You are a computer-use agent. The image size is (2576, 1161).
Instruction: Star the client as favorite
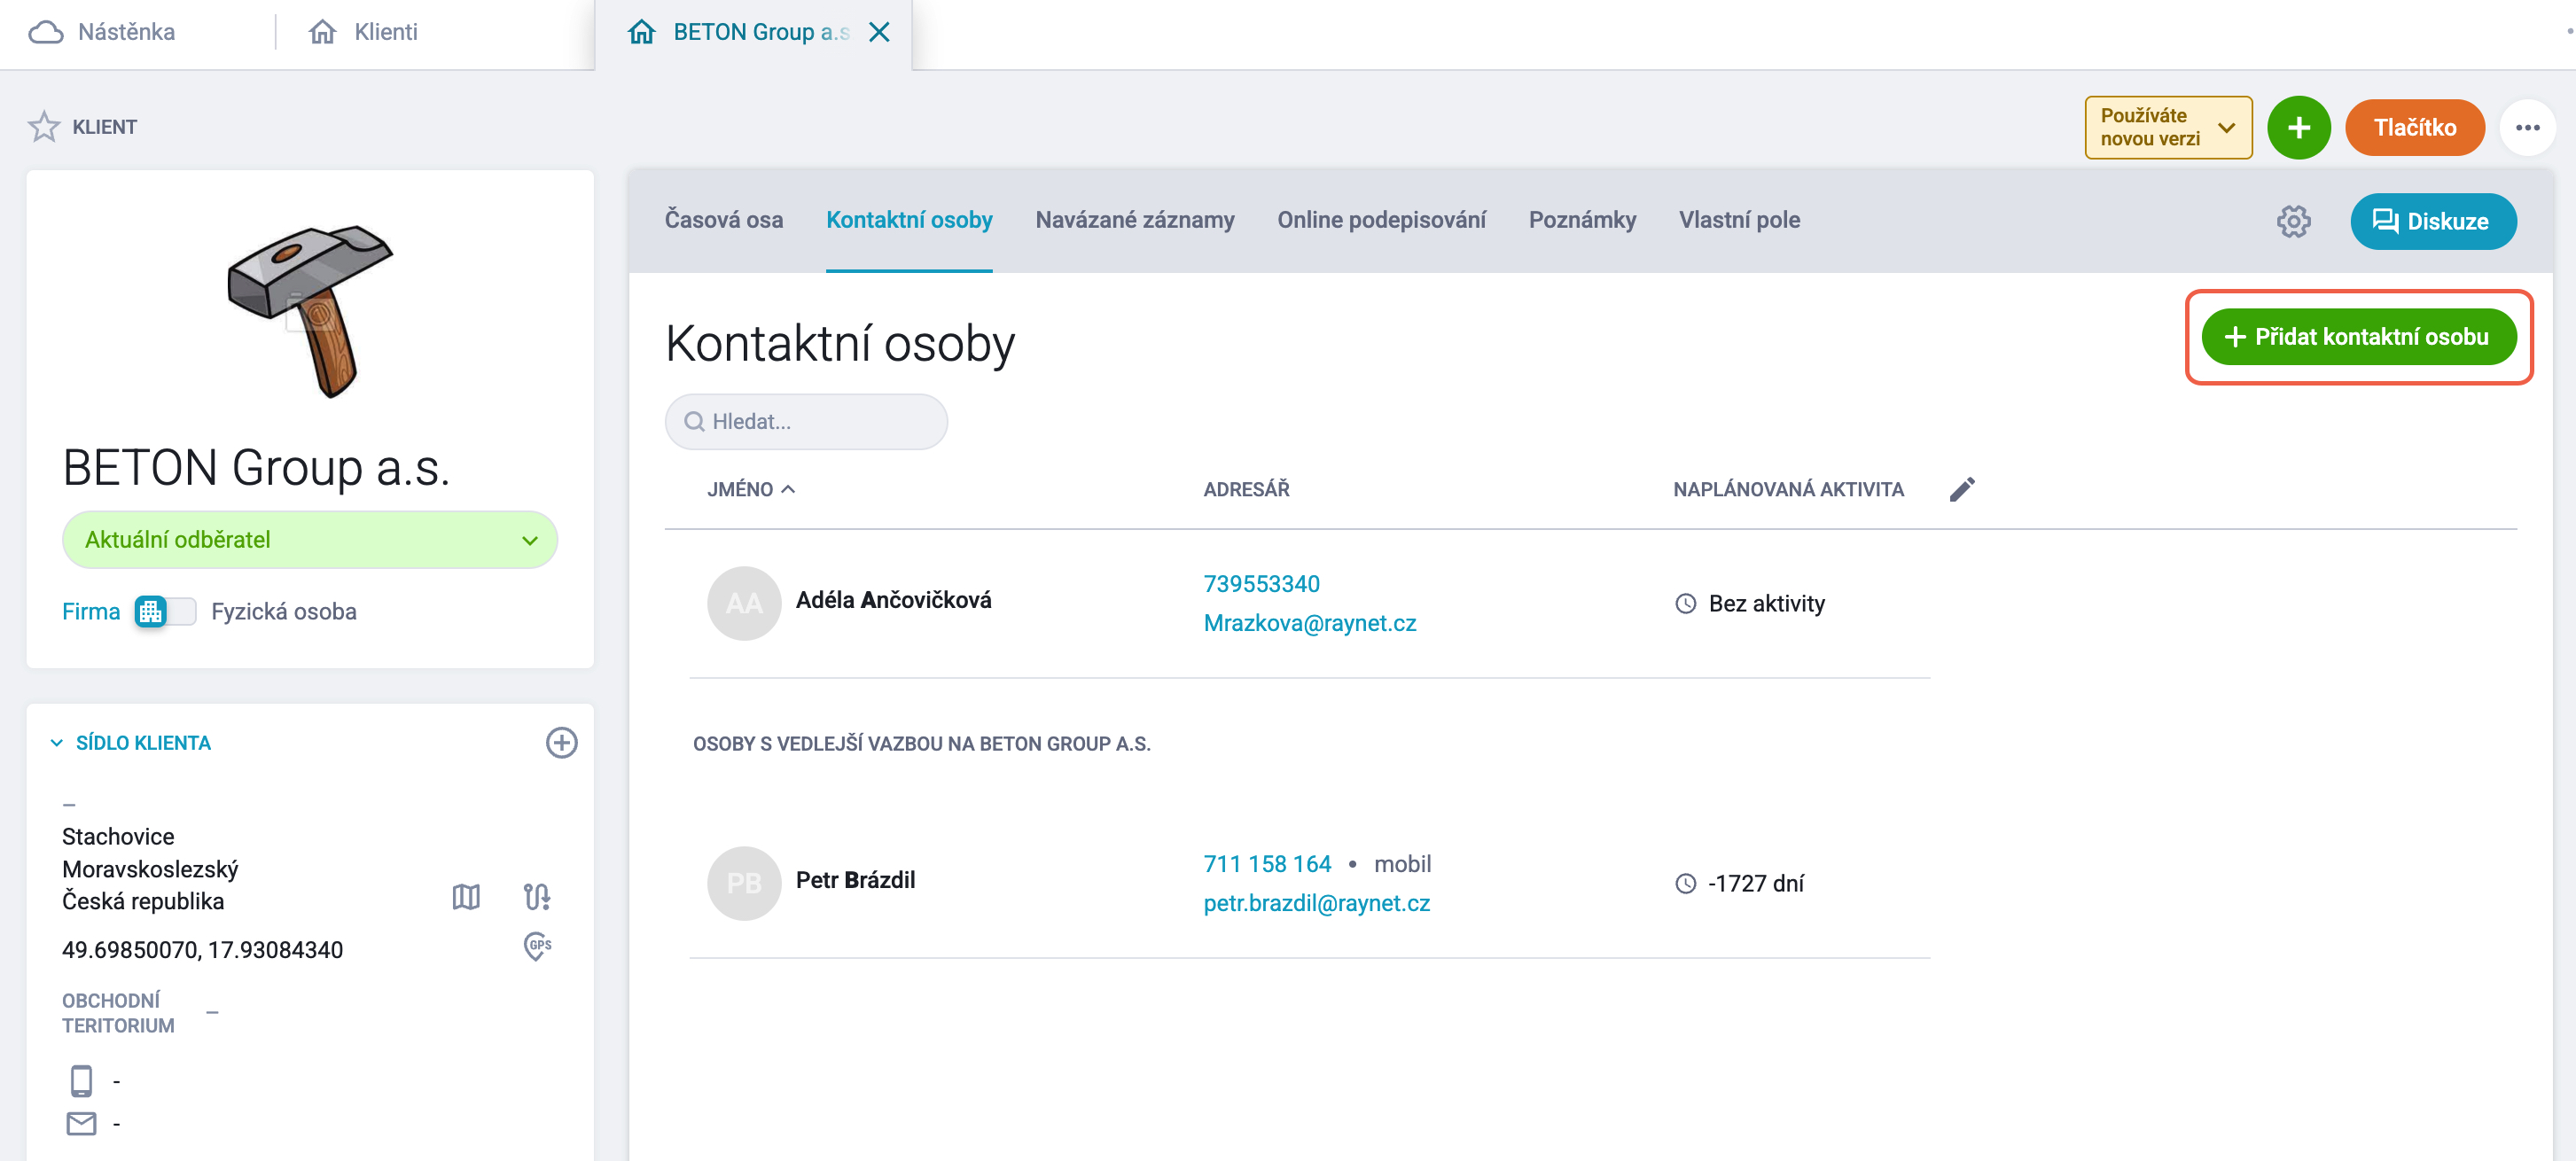click(x=43, y=127)
